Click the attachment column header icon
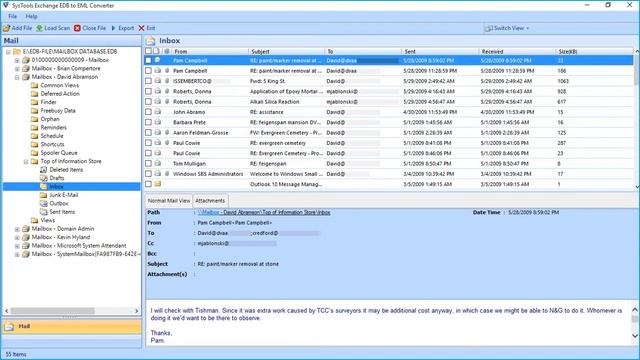 tap(167, 51)
